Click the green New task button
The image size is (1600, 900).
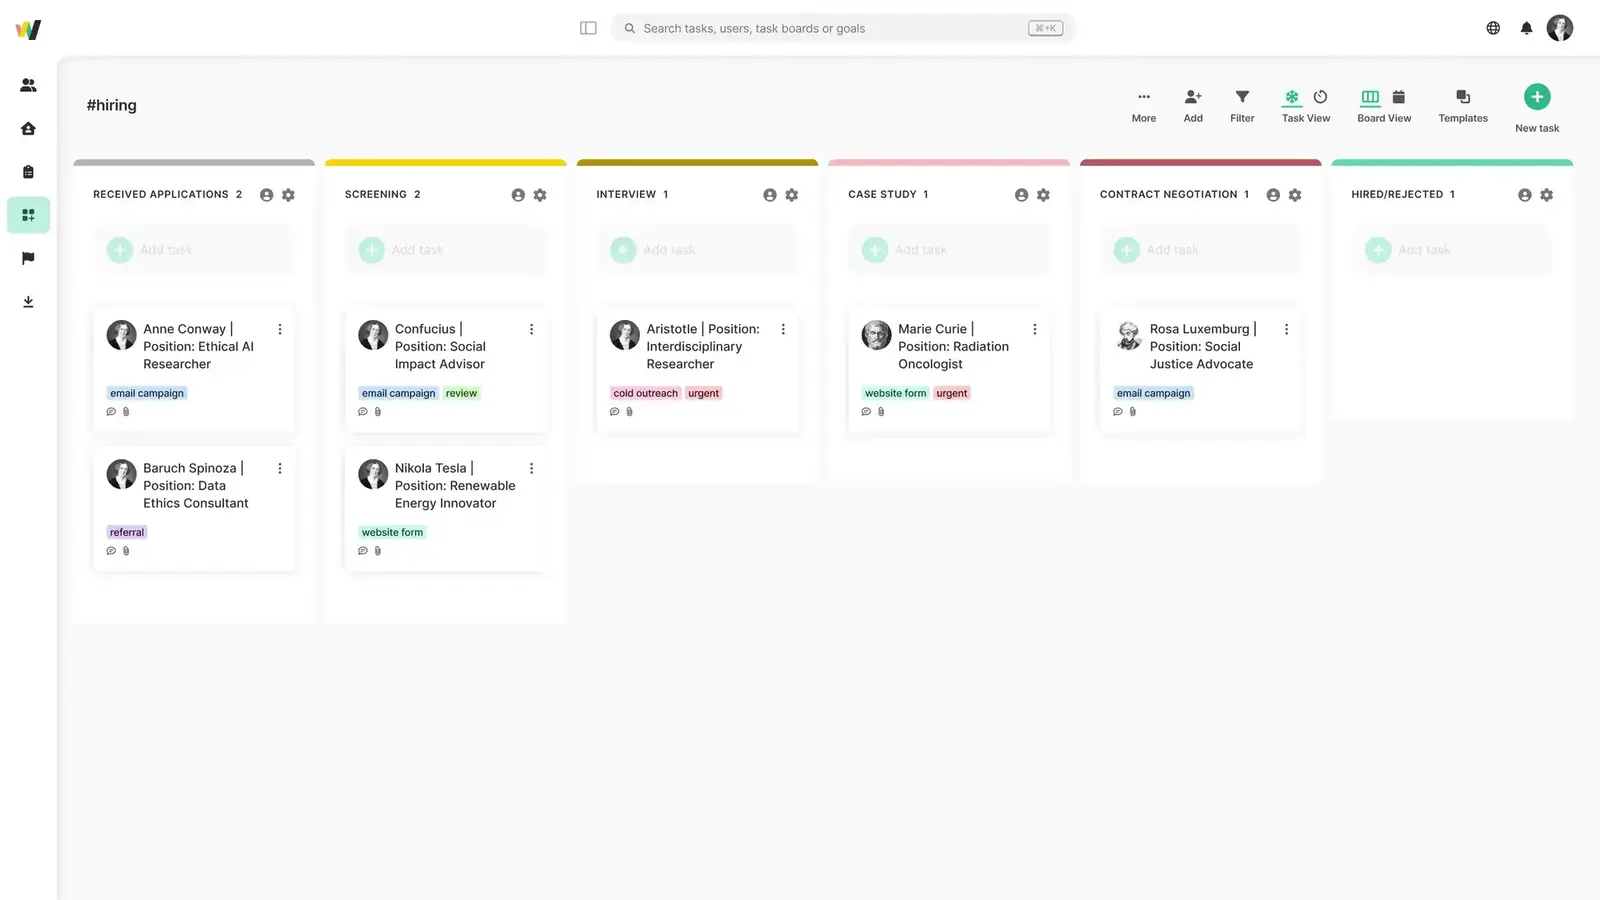coord(1537,97)
